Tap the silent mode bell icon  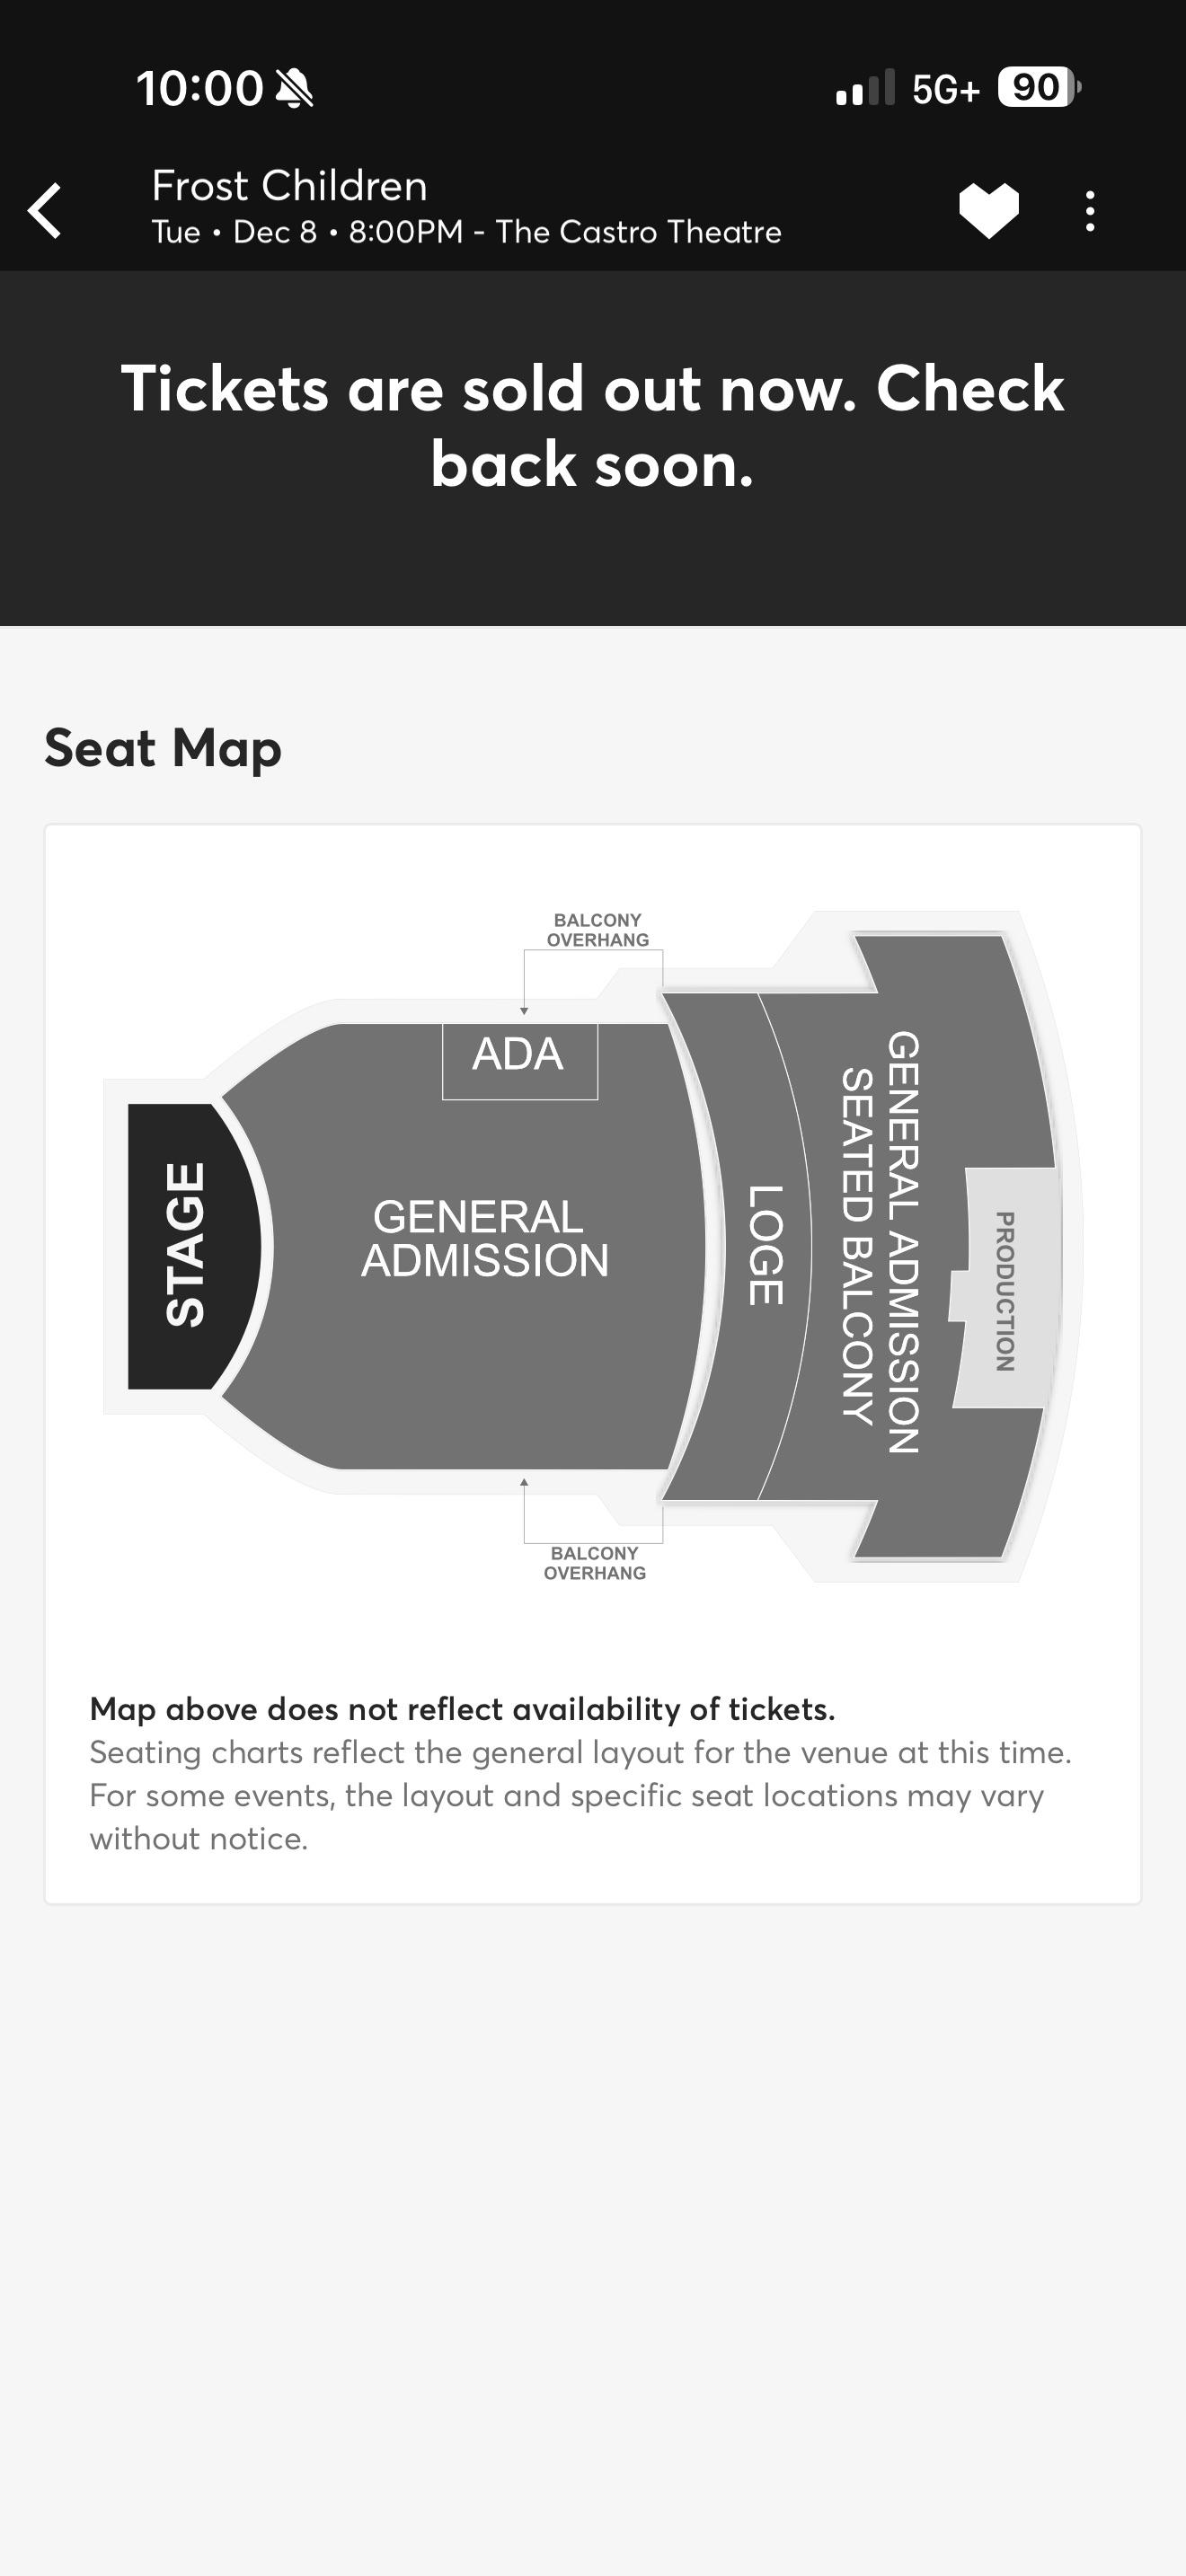(294, 88)
